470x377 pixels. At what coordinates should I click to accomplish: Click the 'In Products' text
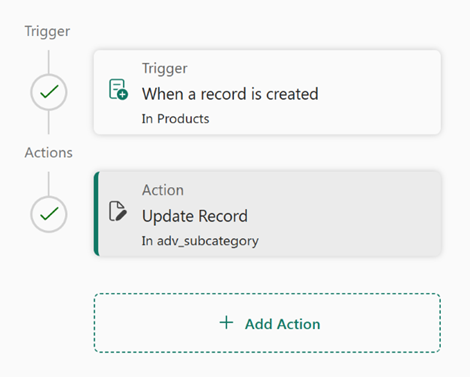pos(176,119)
